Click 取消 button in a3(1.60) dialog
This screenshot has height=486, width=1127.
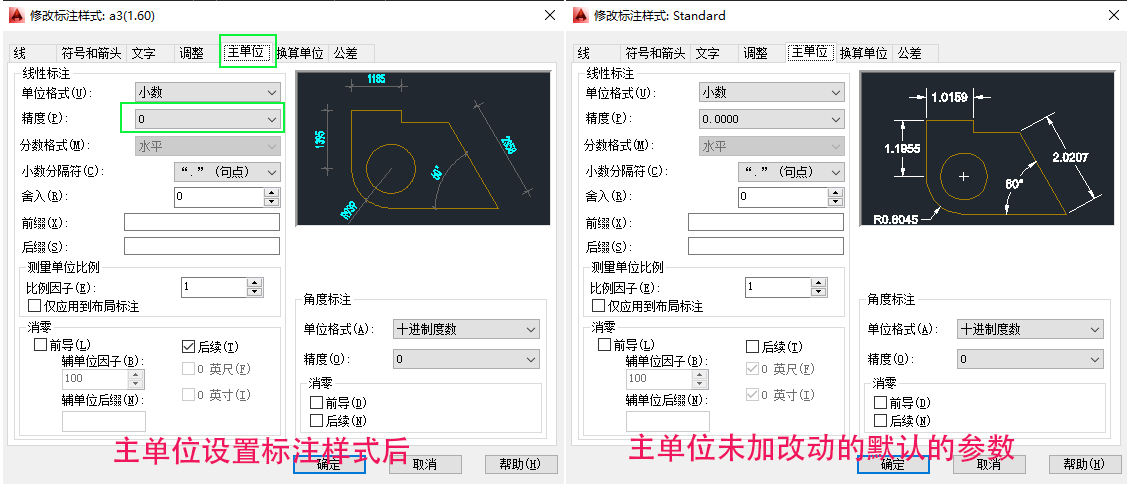click(426, 464)
